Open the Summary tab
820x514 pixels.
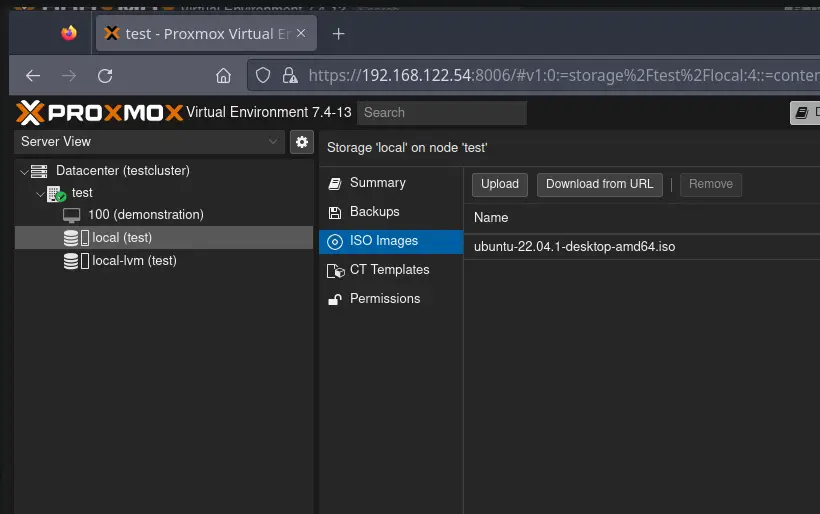[391, 183]
